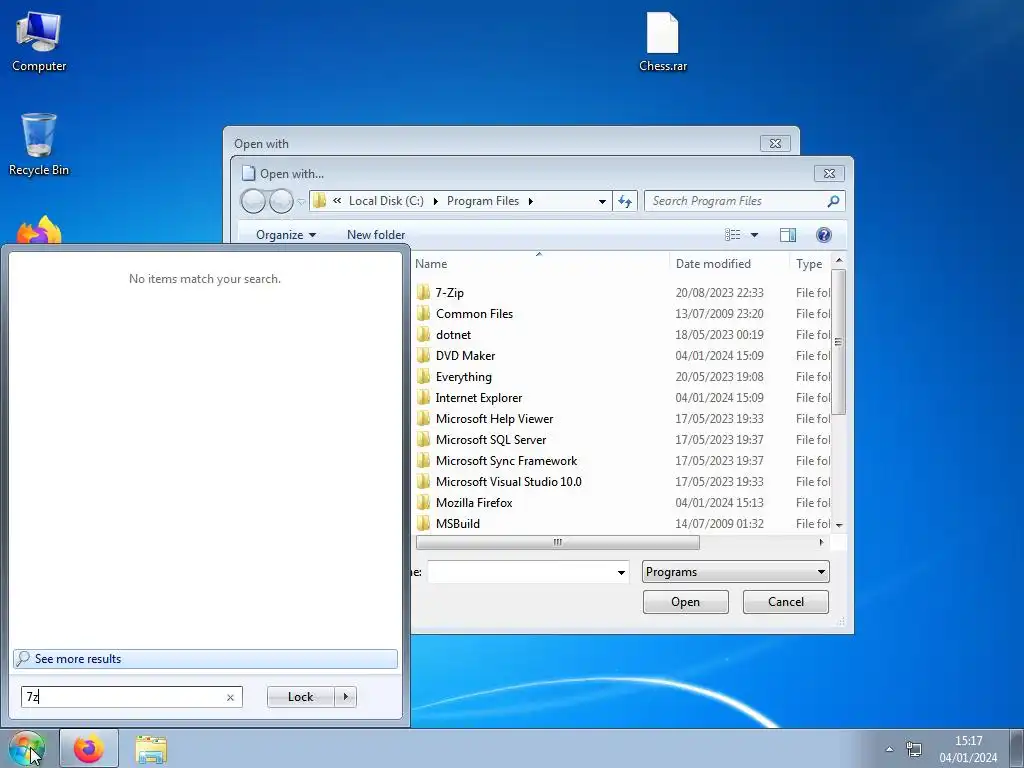Click the horizontal scrollbar thumb
The height and width of the screenshot is (768, 1024).
(558, 542)
